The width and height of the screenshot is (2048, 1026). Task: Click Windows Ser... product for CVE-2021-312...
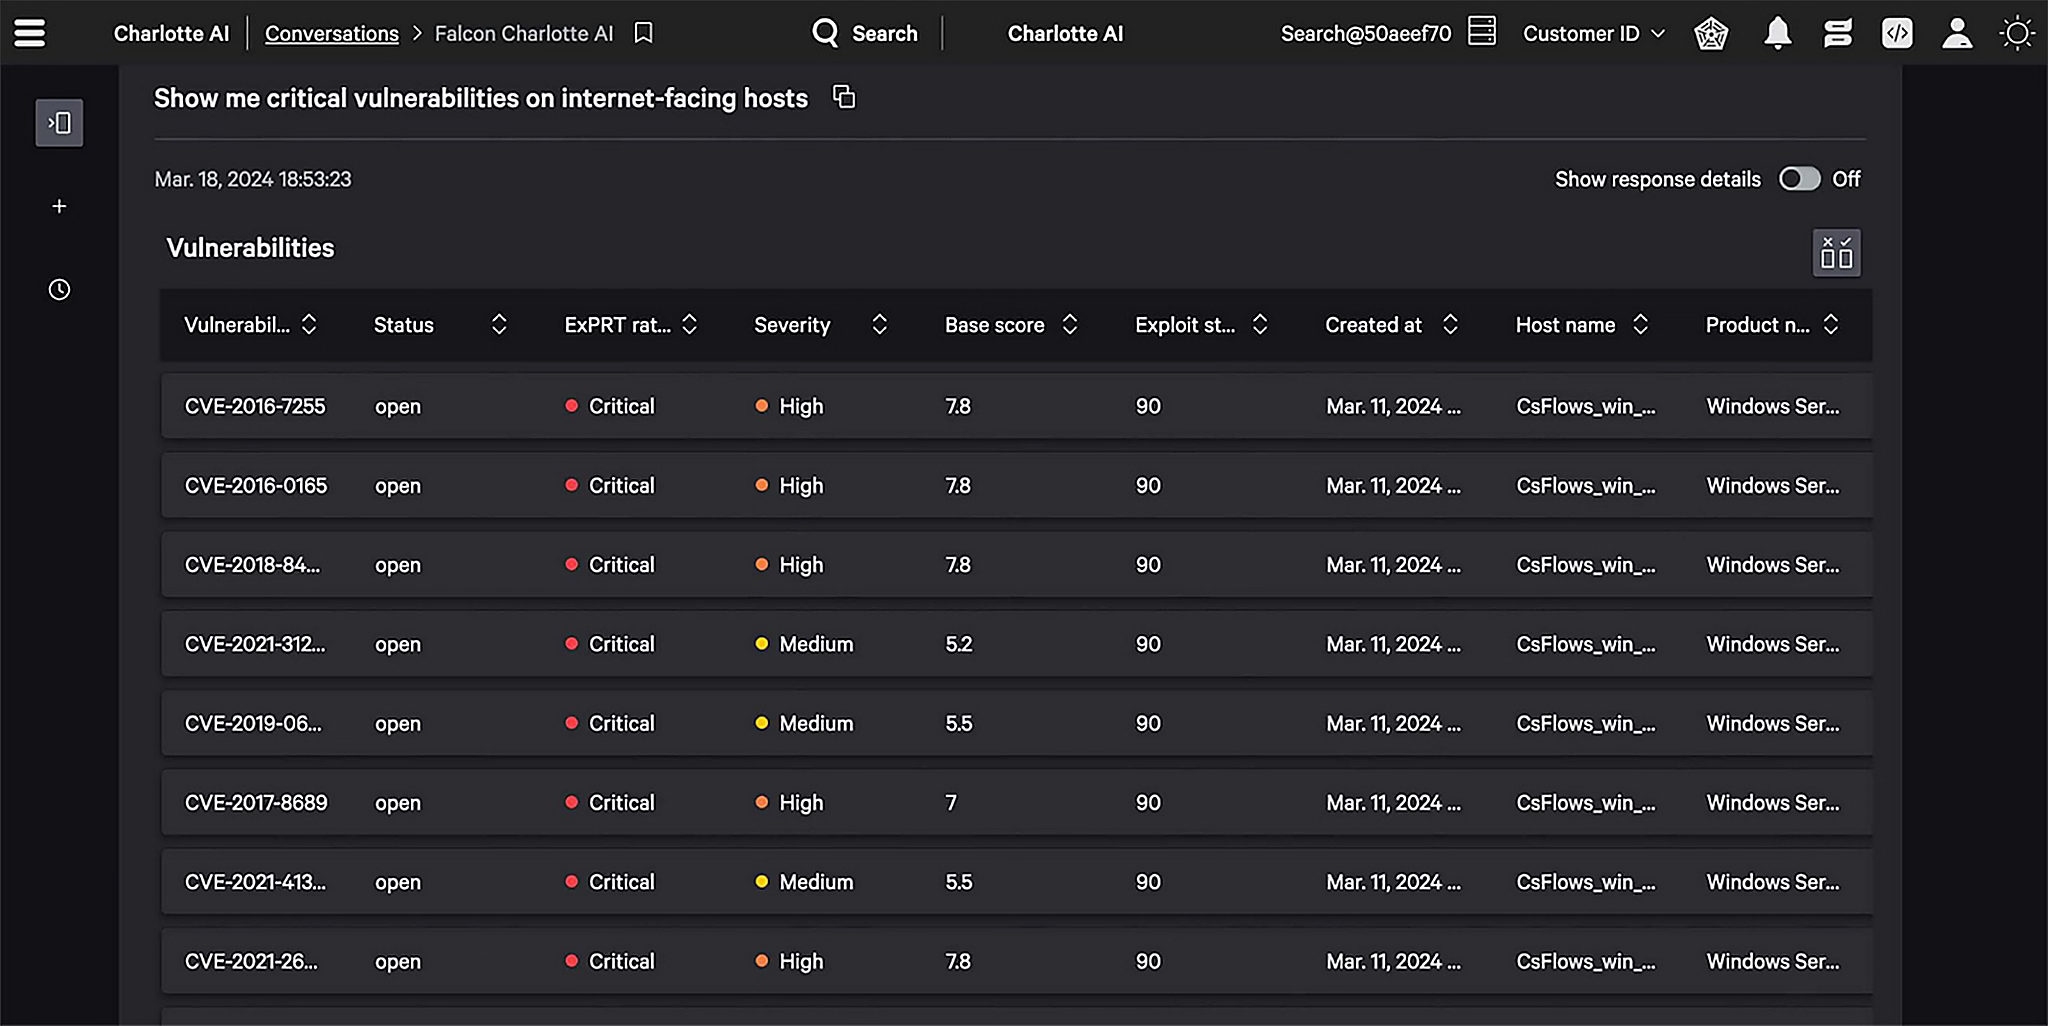(1772, 644)
